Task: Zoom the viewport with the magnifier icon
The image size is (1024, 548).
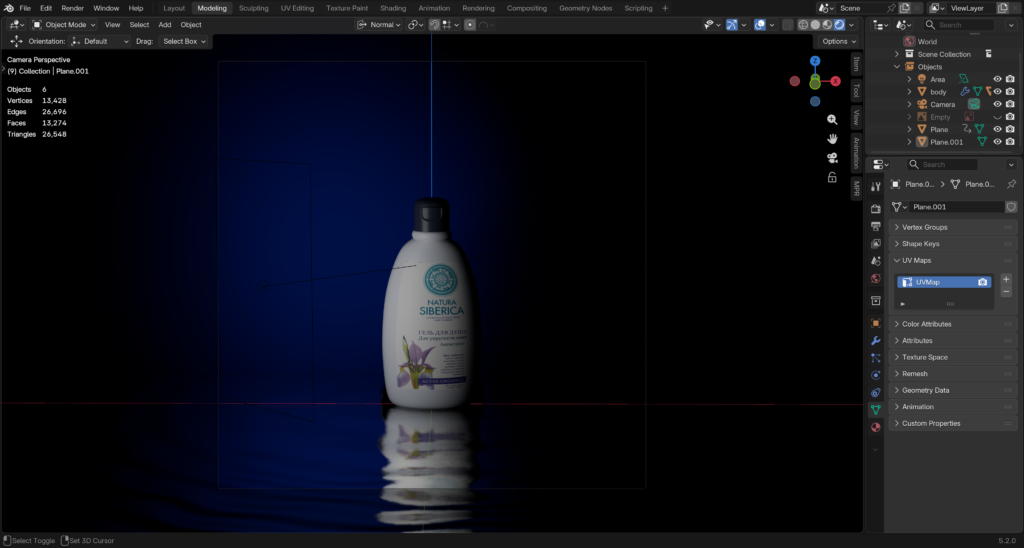Action: 832,120
